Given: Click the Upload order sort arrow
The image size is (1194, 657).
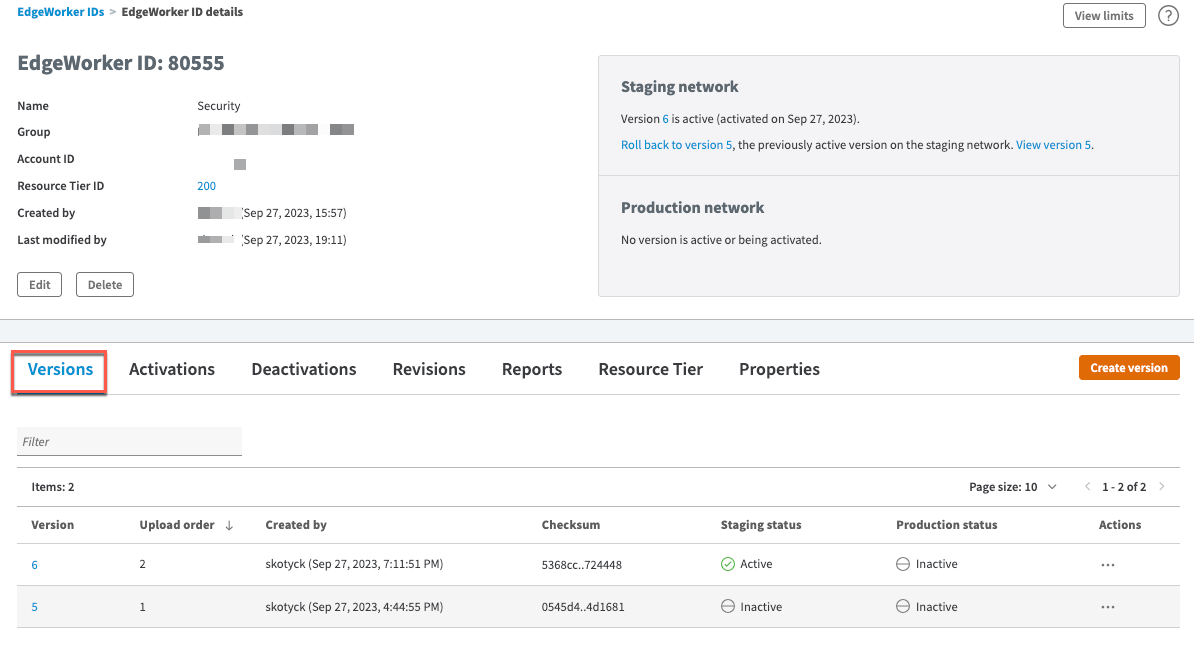Looking at the screenshot, I should click(x=229, y=525).
